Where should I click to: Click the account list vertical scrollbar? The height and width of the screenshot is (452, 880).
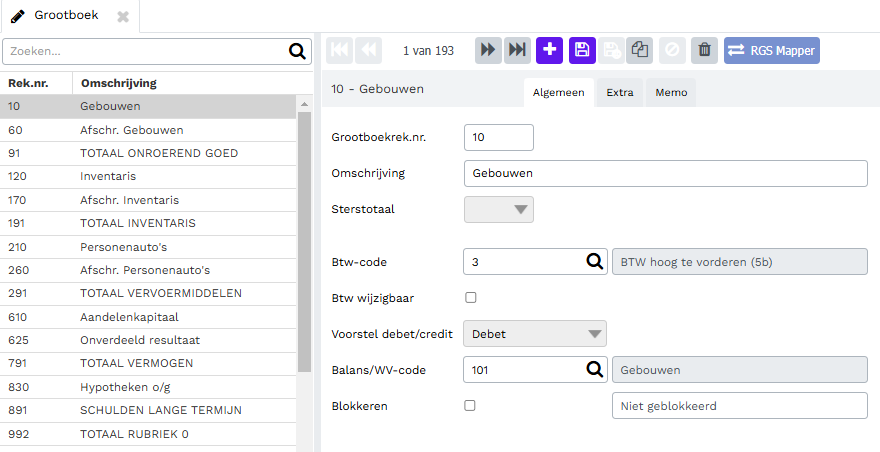pyautogui.click(x=304, y=241)
